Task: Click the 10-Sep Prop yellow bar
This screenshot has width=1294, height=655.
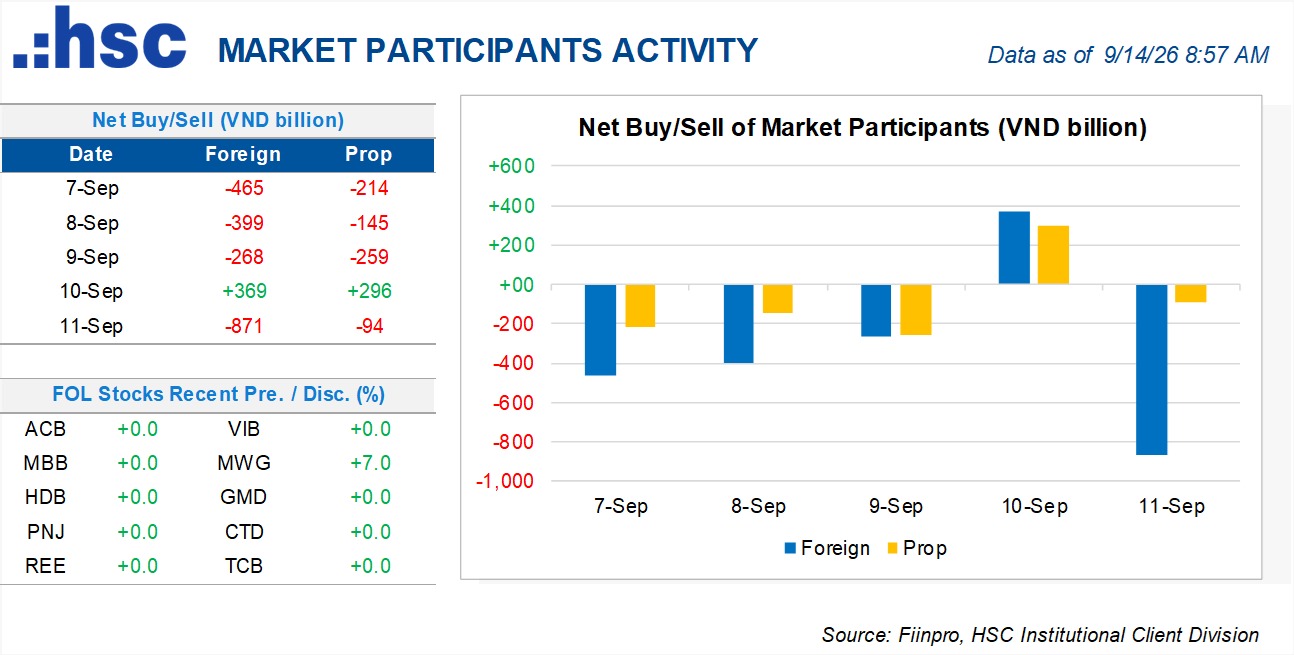Action: click(1053, 255)
